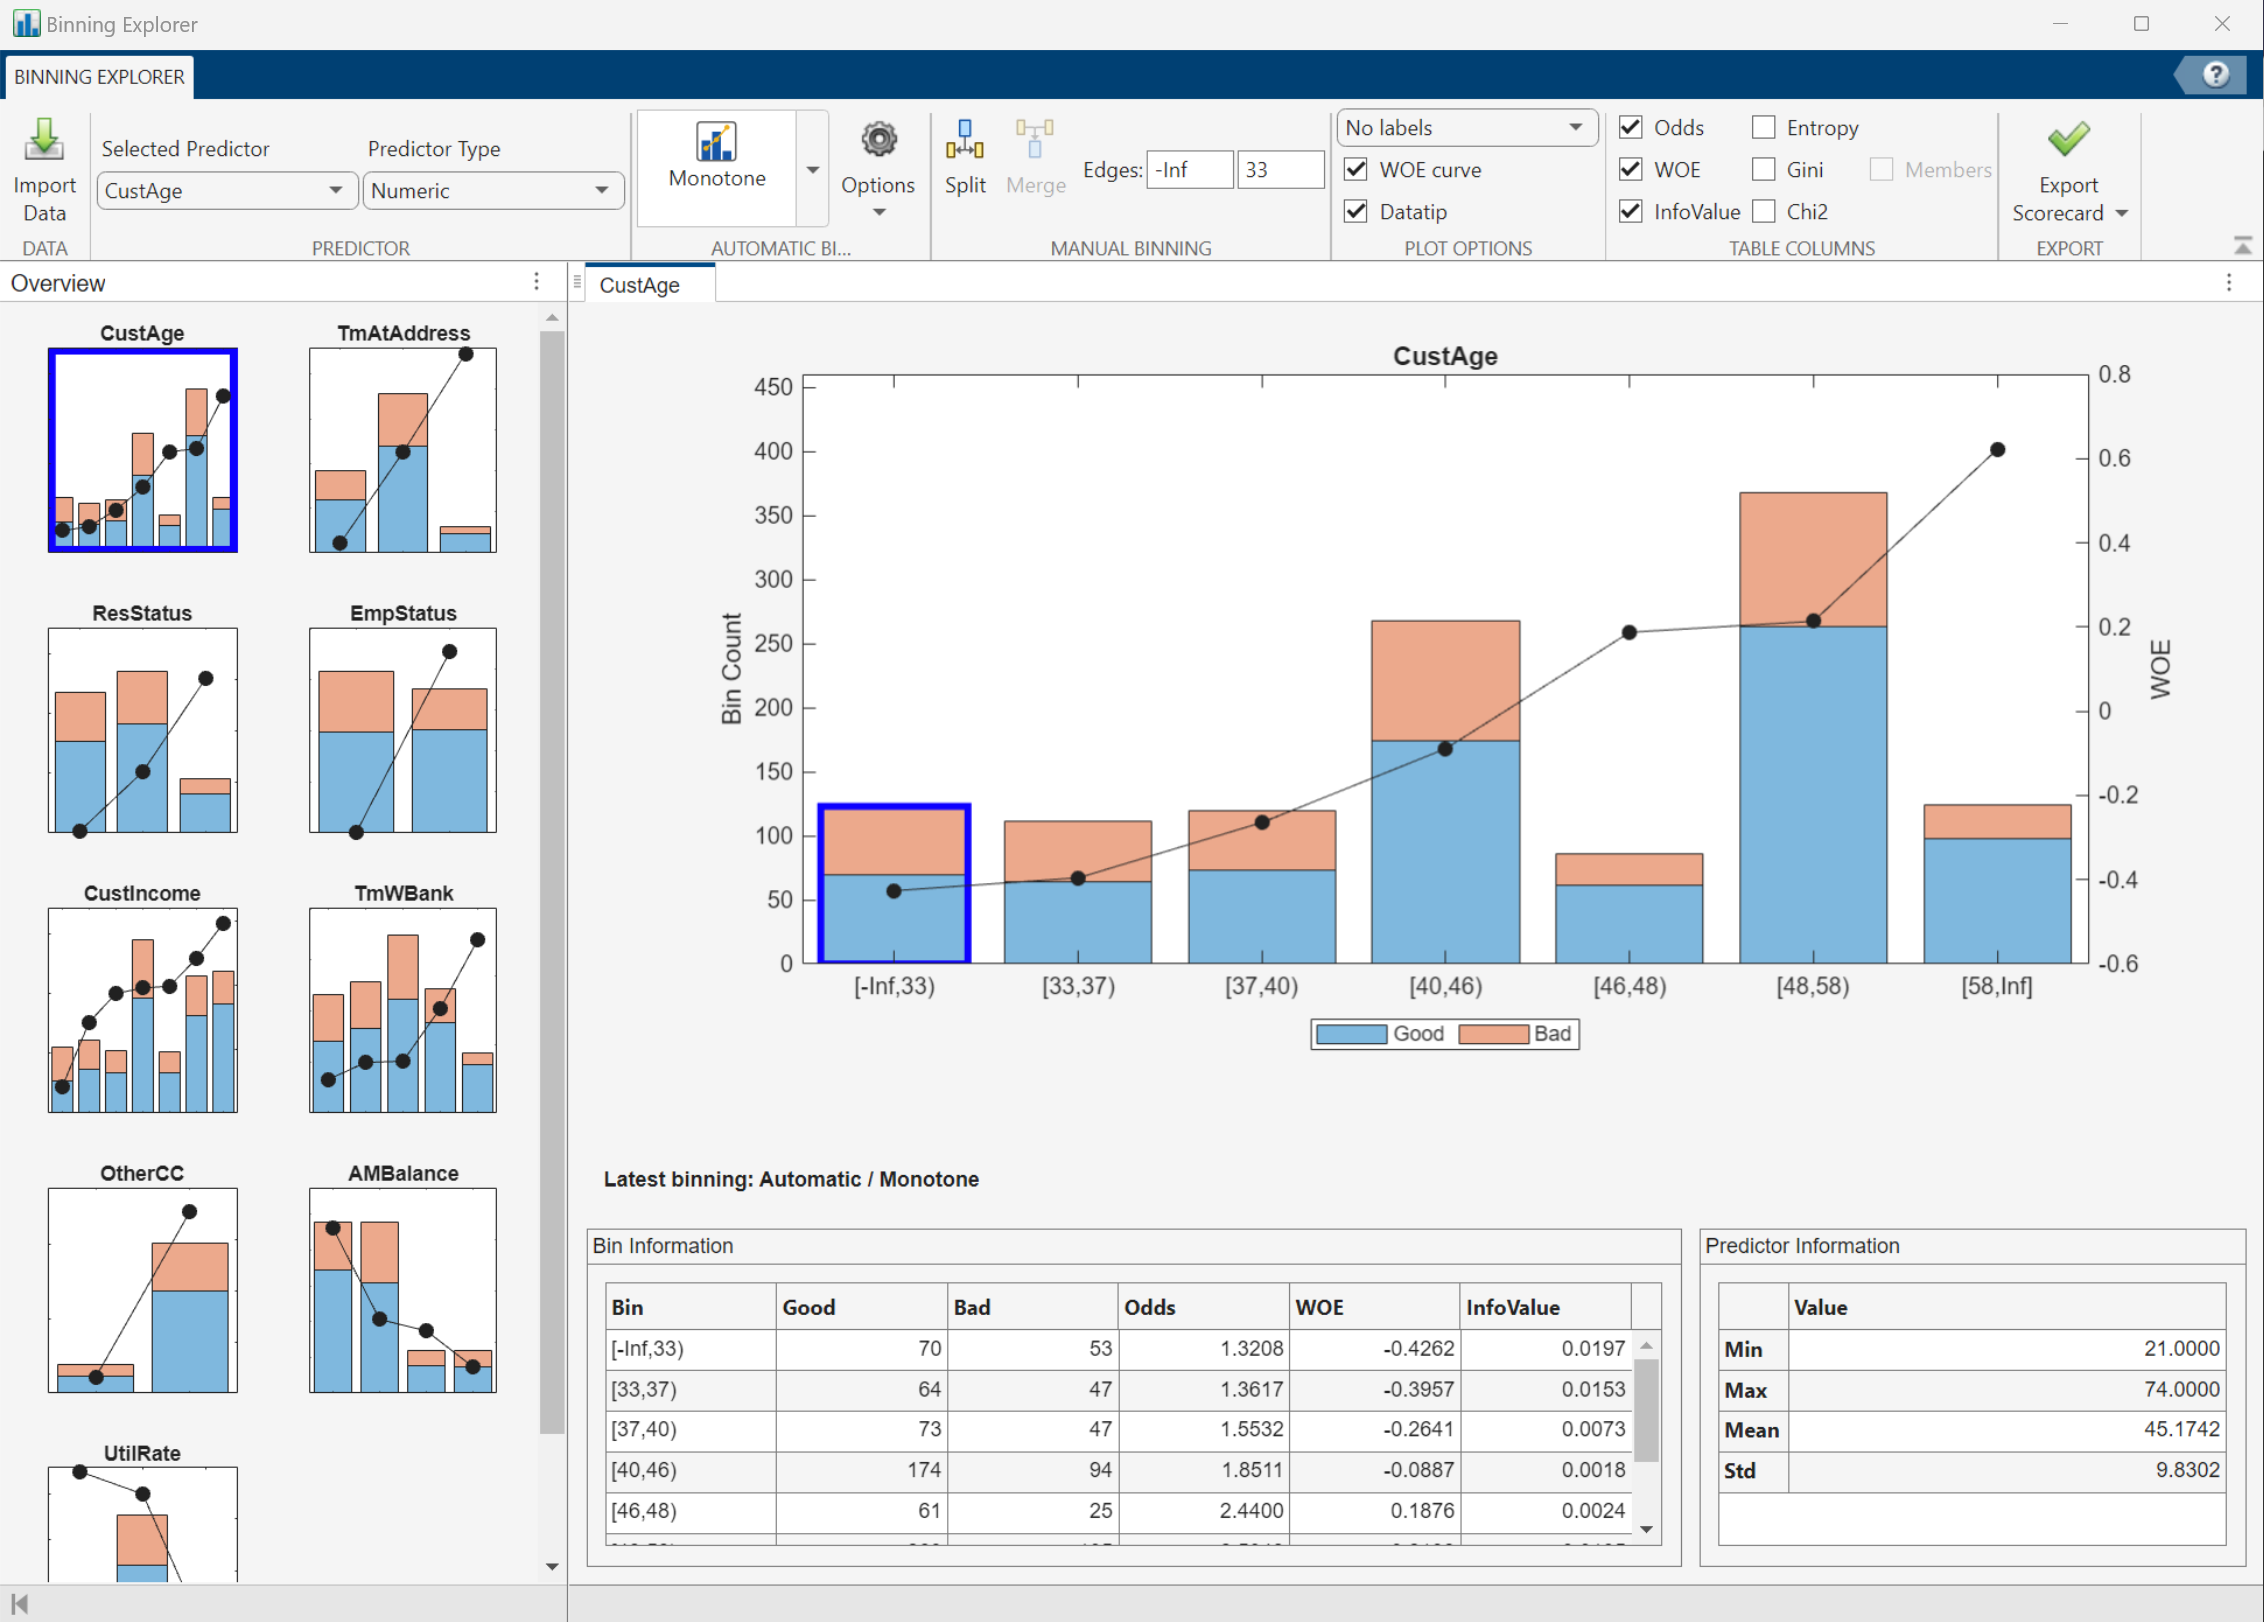Image resolution: width=2264 pixels, height=1622 pixels.
Task: Select the CustIncome overview thumbnail
Action: (142, 1010)
